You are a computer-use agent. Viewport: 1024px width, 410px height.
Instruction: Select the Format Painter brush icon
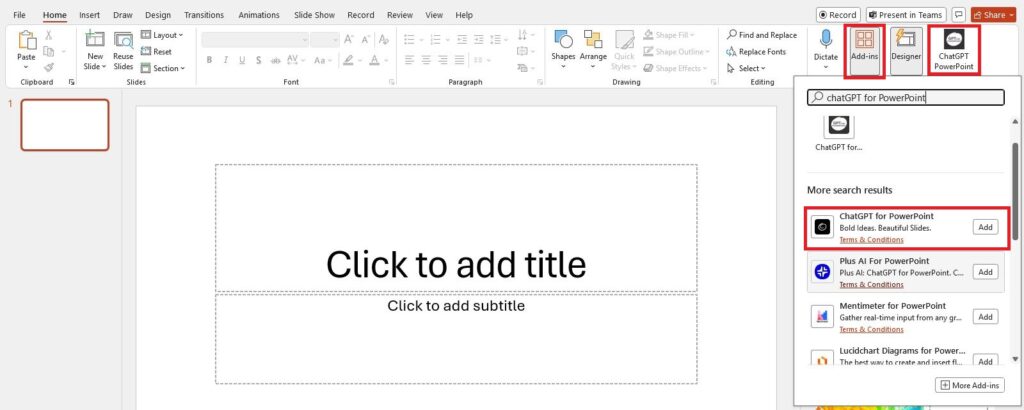coord(49,67)
